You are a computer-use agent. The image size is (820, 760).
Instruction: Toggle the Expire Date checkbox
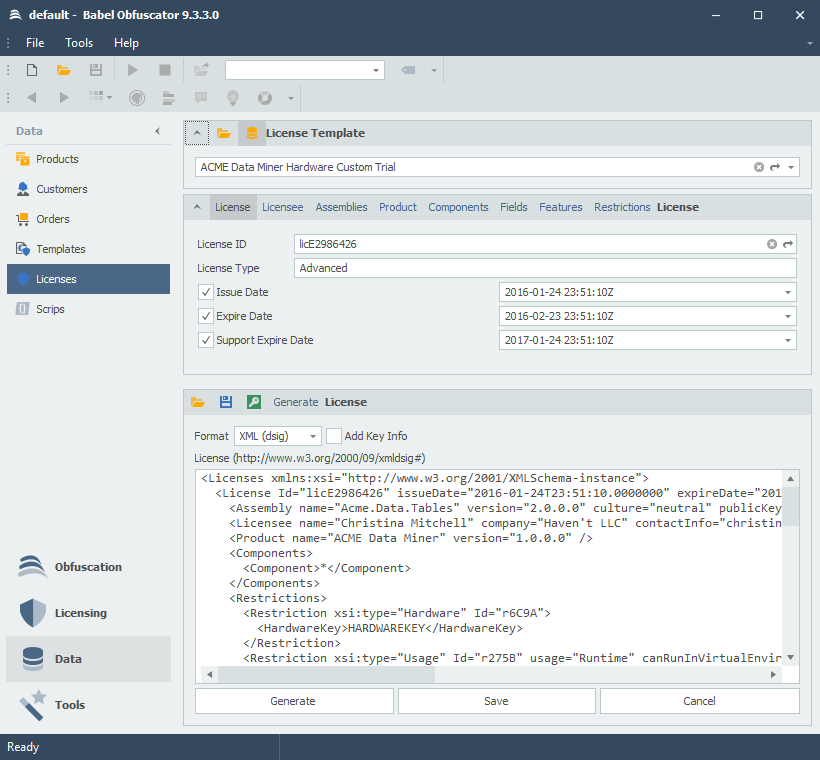coord(206,316)
